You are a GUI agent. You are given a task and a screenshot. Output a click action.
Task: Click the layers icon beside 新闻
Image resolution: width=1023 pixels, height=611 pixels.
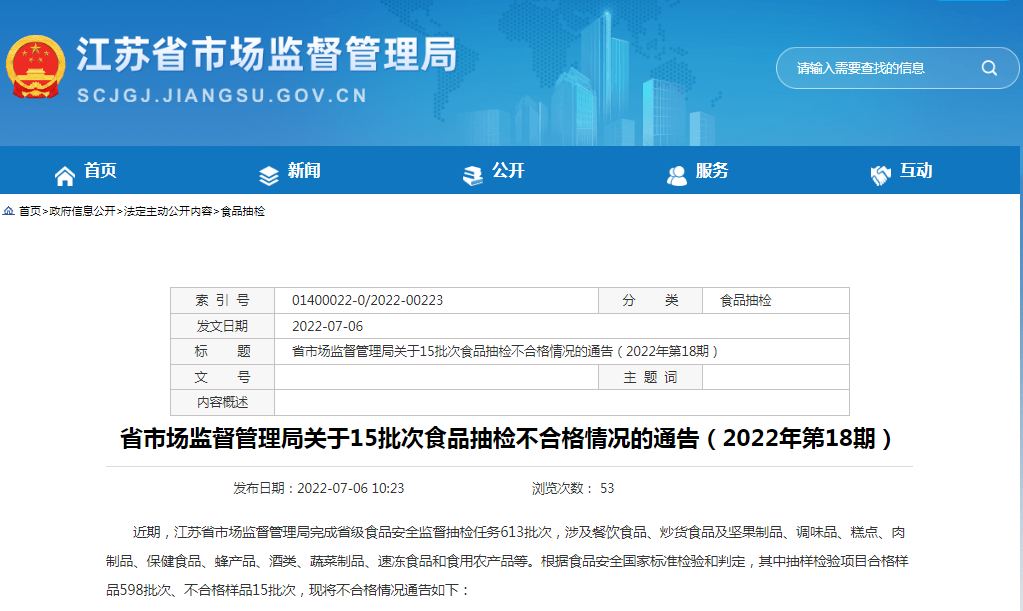(x=269, y=175)
